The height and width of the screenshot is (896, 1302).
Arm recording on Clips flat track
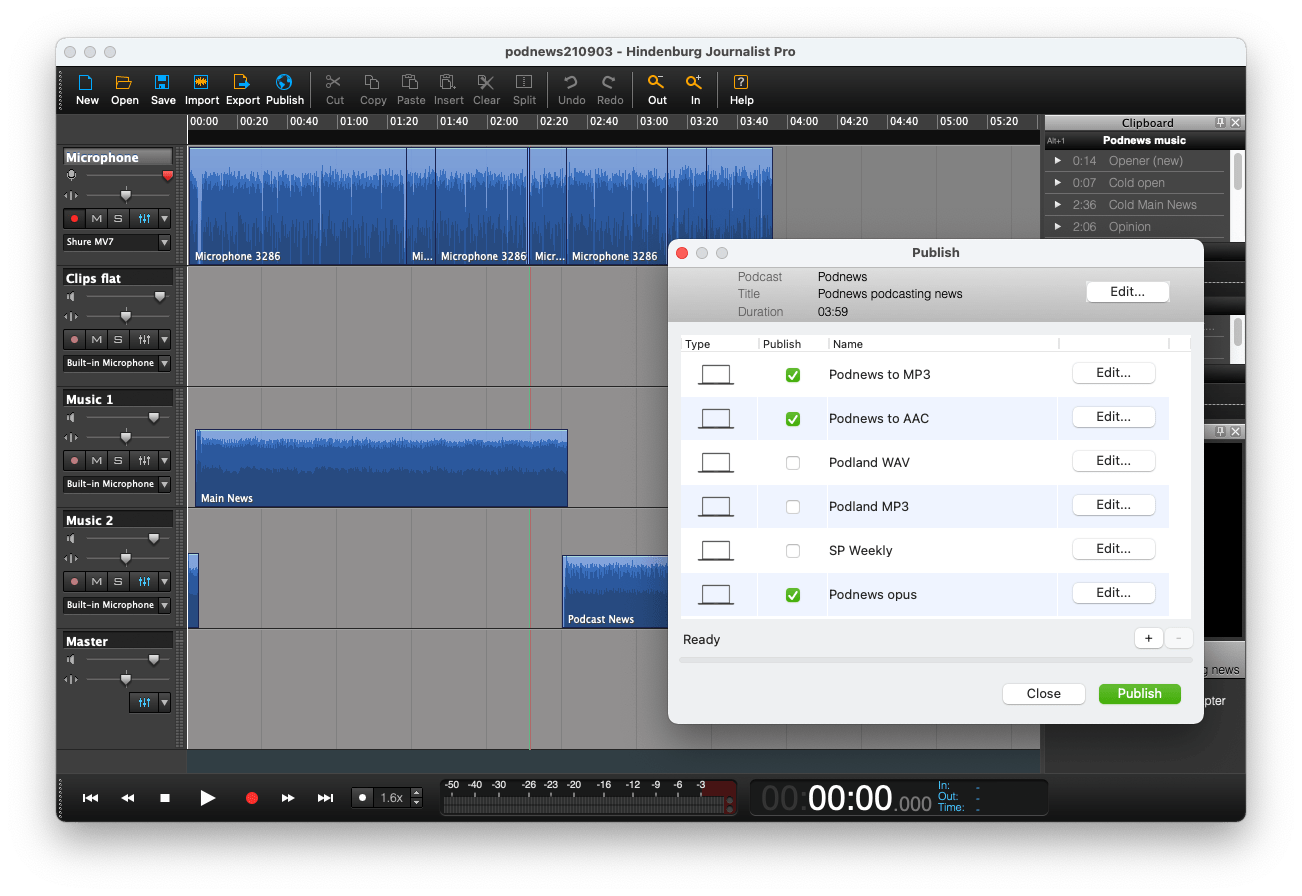[74, 339]
